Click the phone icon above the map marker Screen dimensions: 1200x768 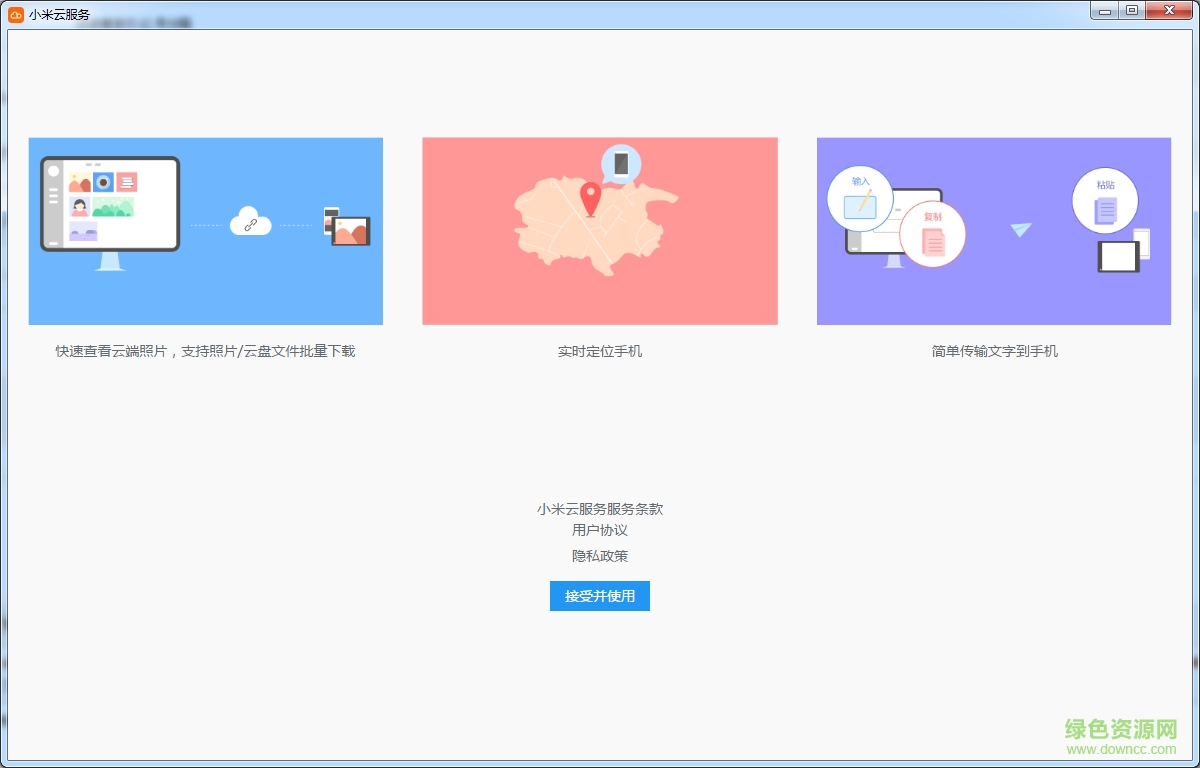[x=621, y=164]
